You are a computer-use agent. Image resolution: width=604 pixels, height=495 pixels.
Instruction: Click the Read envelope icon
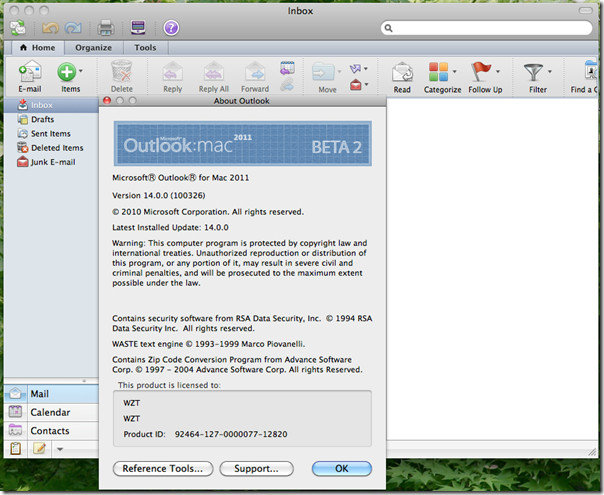pos(402,72)
